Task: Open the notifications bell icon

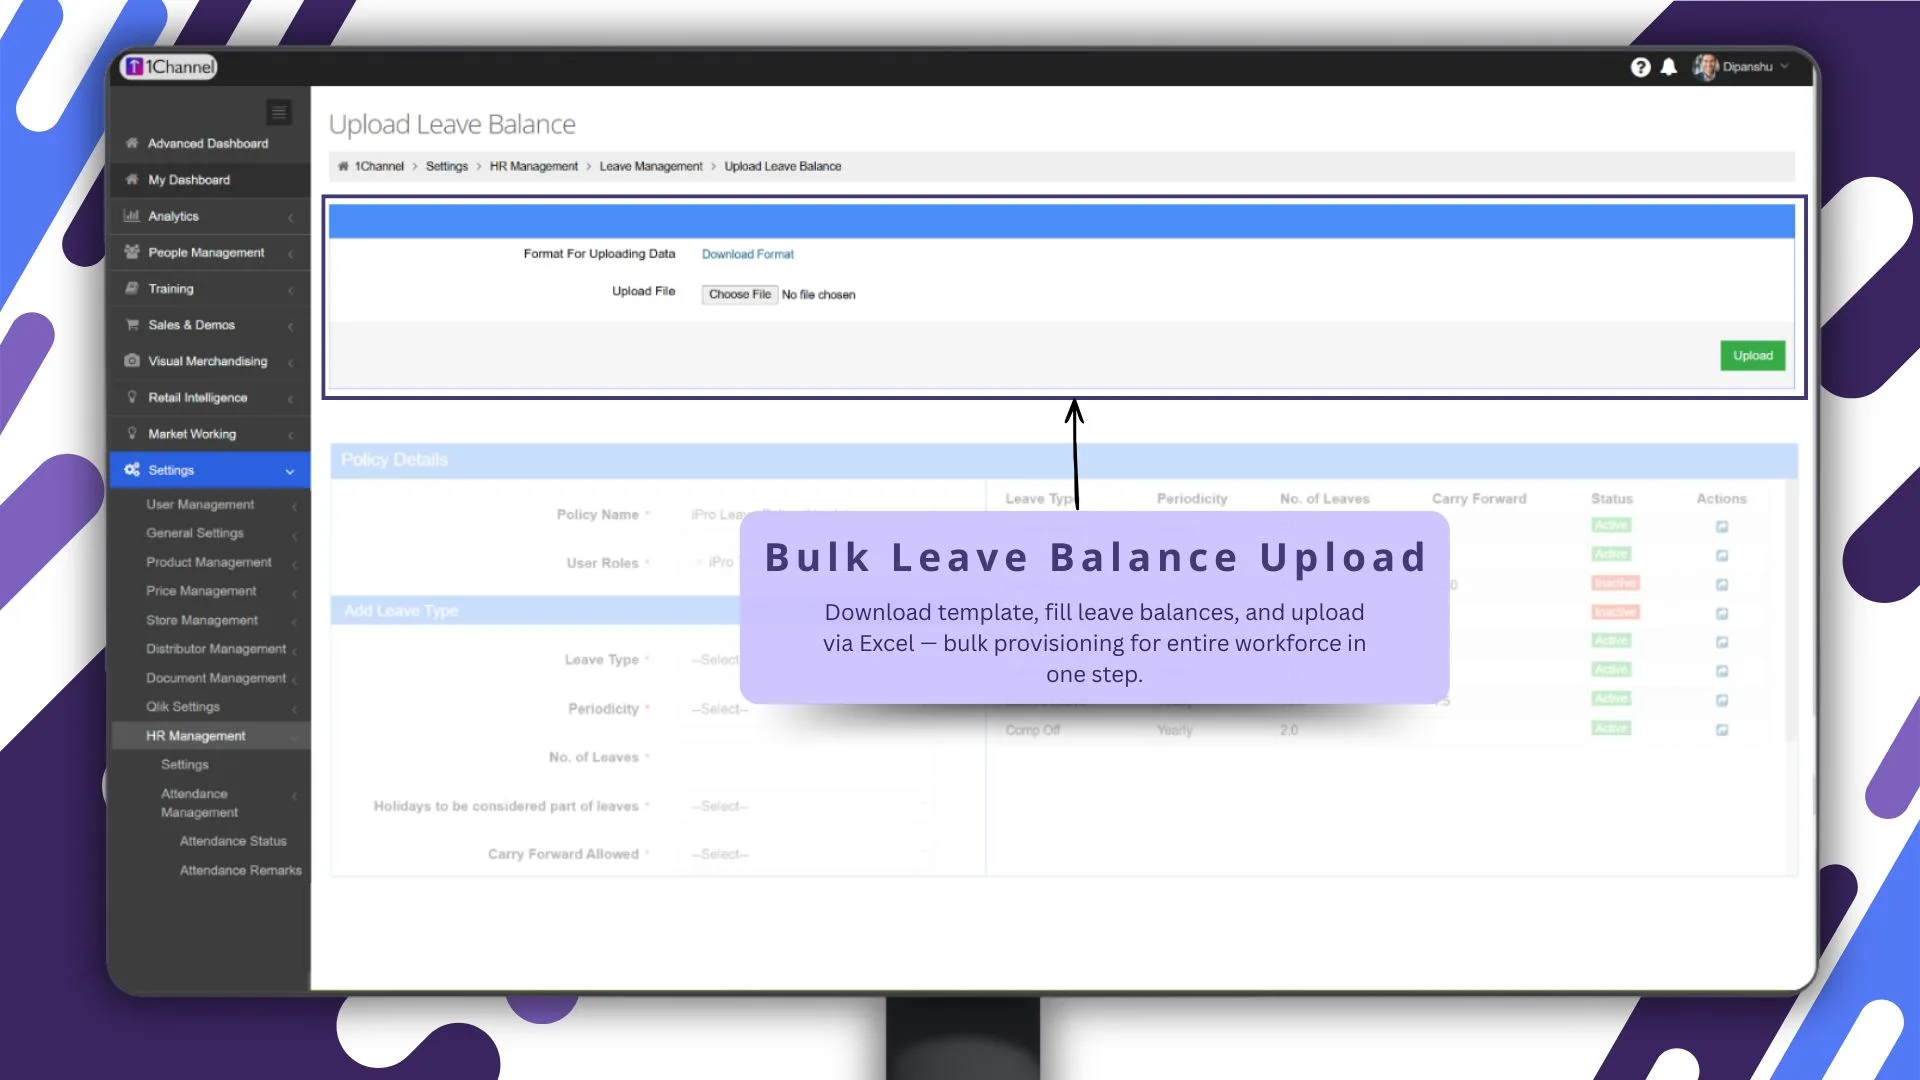Action: (x=1668, y=67)
